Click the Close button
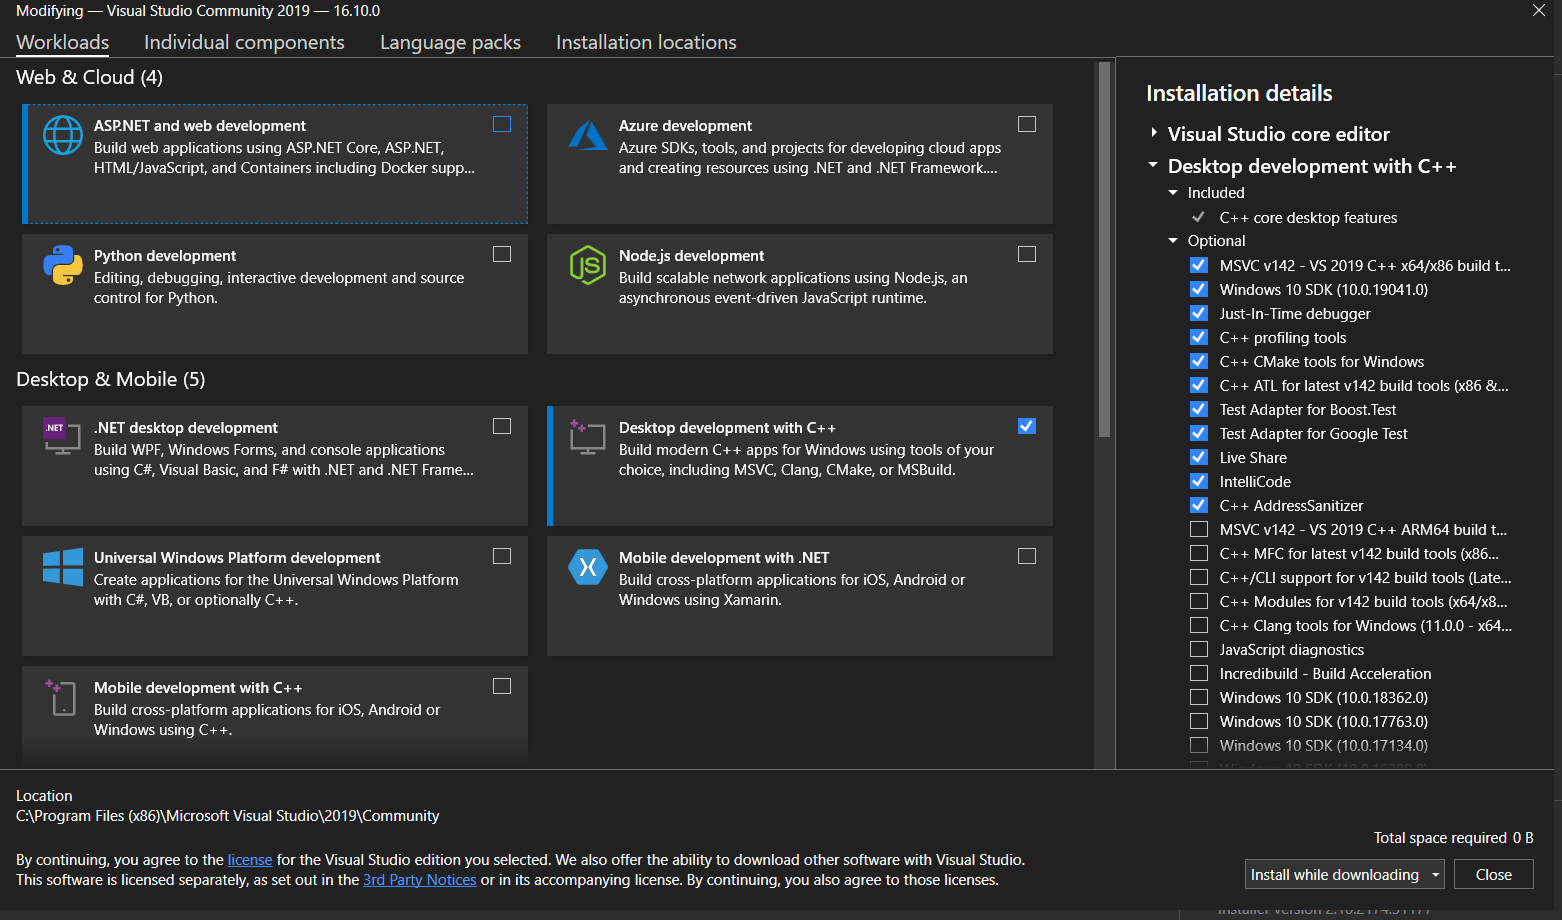Viewport: 1562px width, 920px height. (x=1494, y=874)
